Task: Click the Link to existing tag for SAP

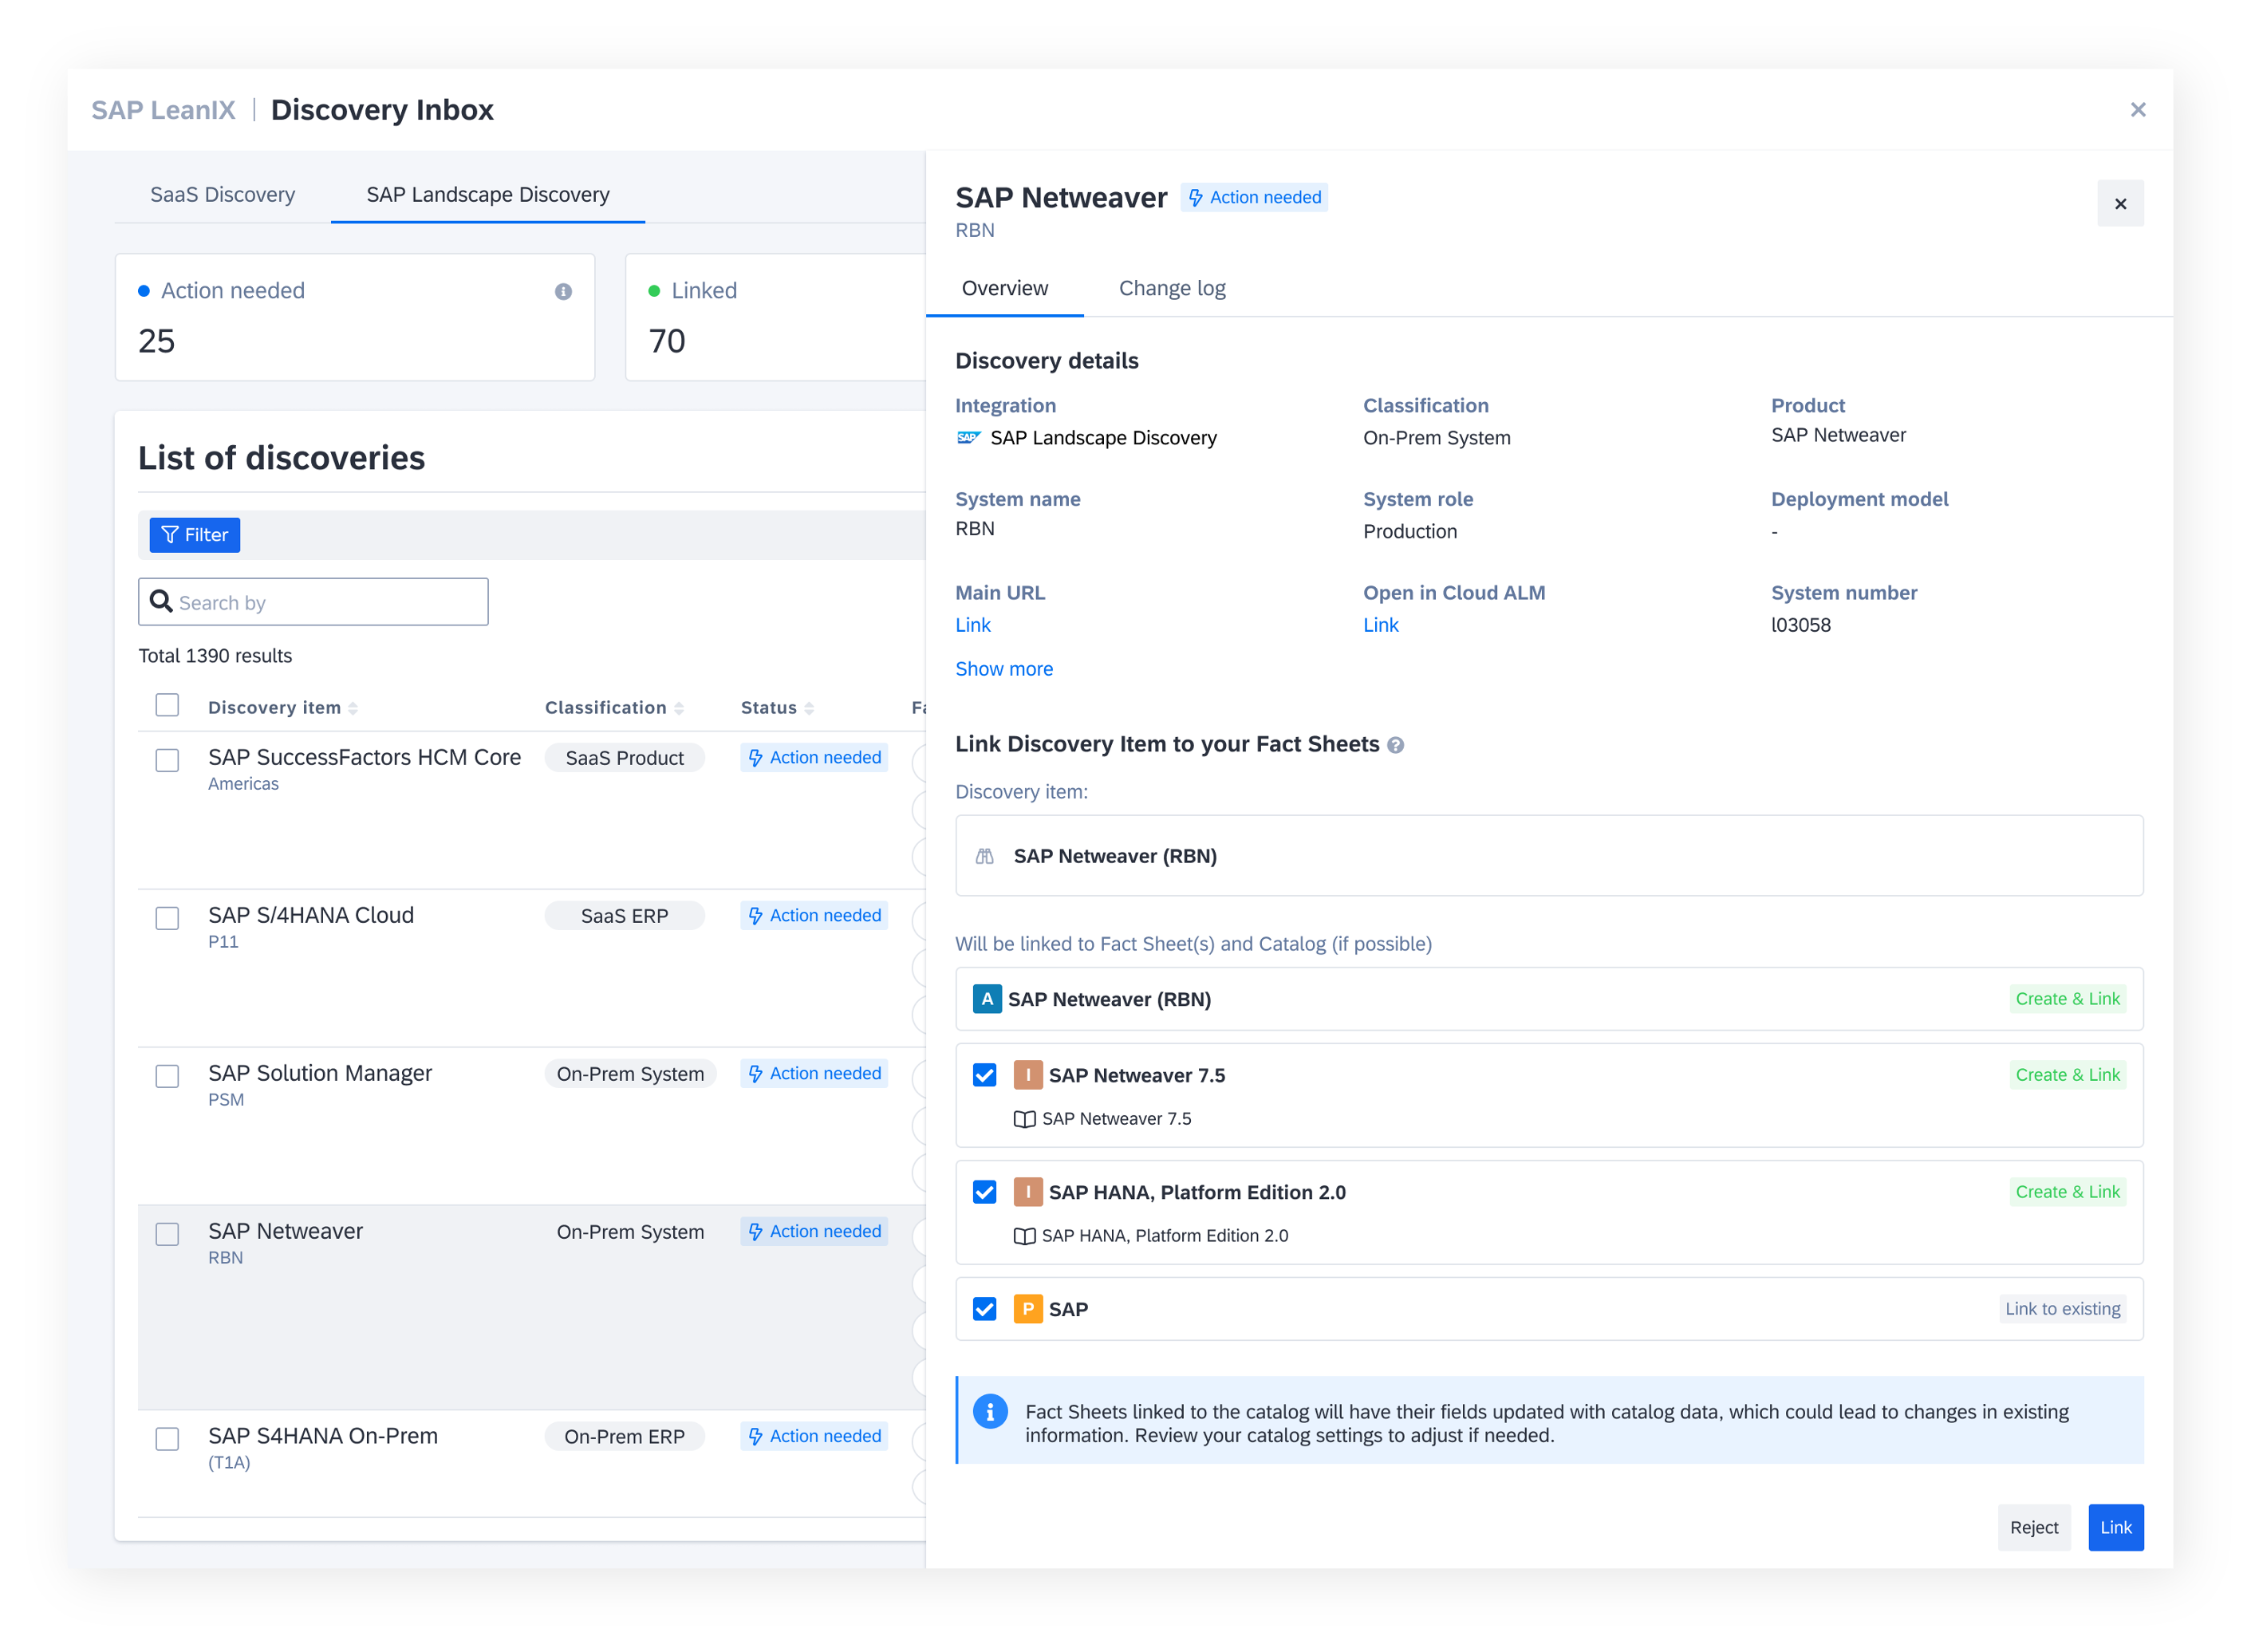Action: click(x=2062, y=1309)
